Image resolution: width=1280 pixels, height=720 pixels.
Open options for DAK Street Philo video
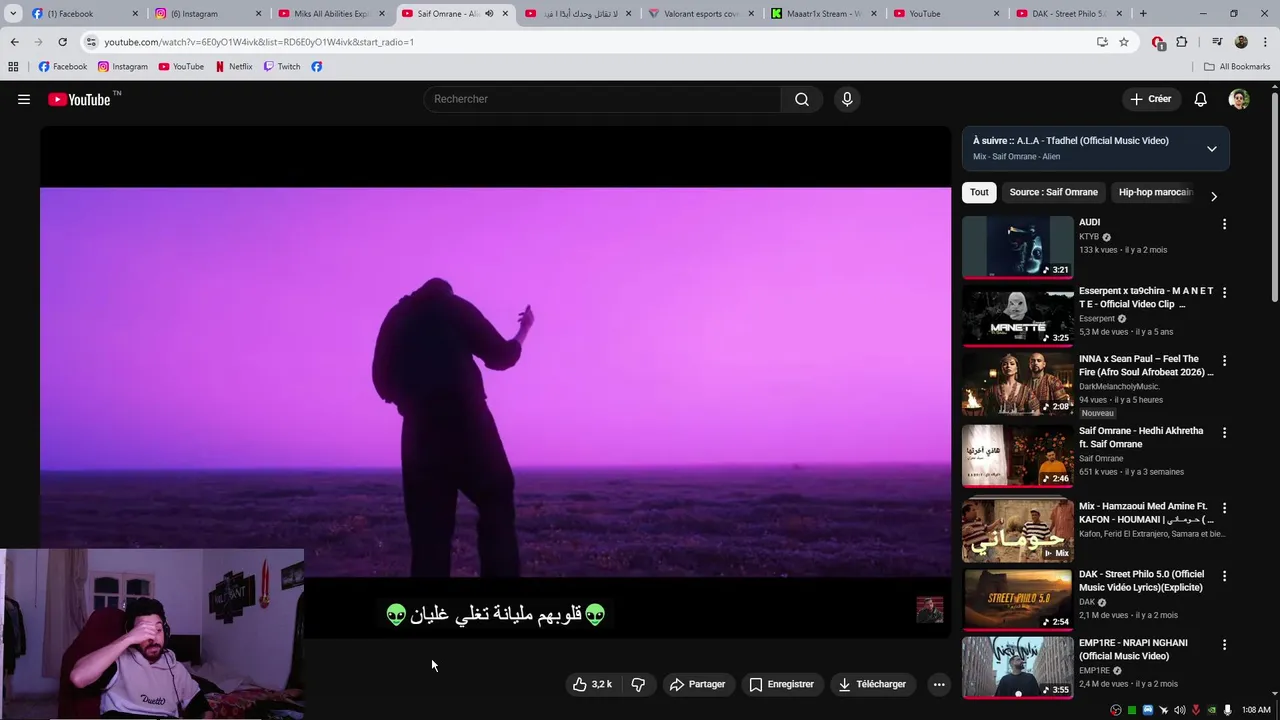[x=1224, y=576]
